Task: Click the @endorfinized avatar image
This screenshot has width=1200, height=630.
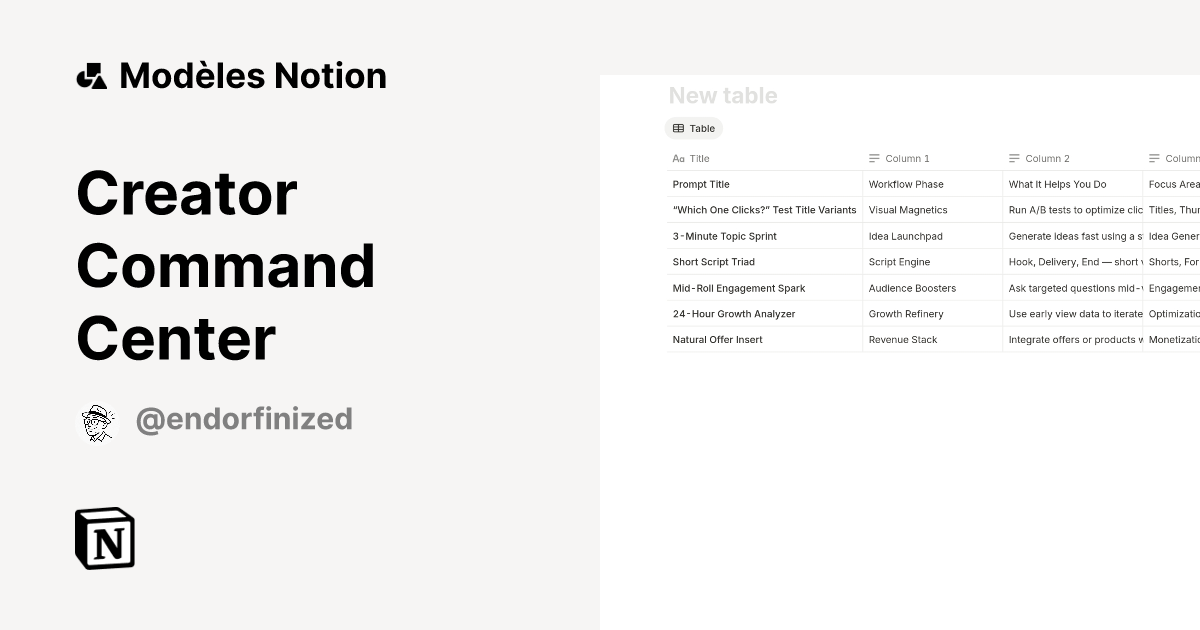Action: tap(97, 419)
